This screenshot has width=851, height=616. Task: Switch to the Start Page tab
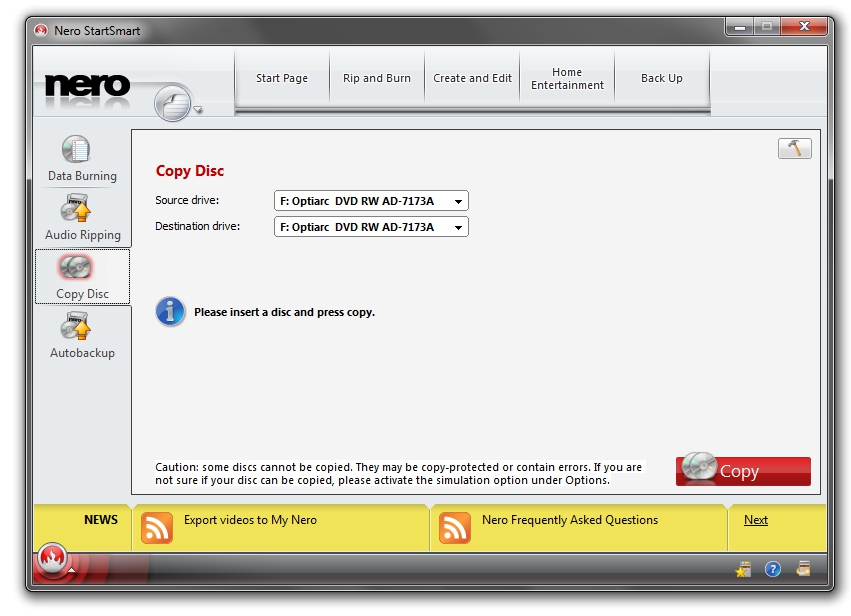282,78
